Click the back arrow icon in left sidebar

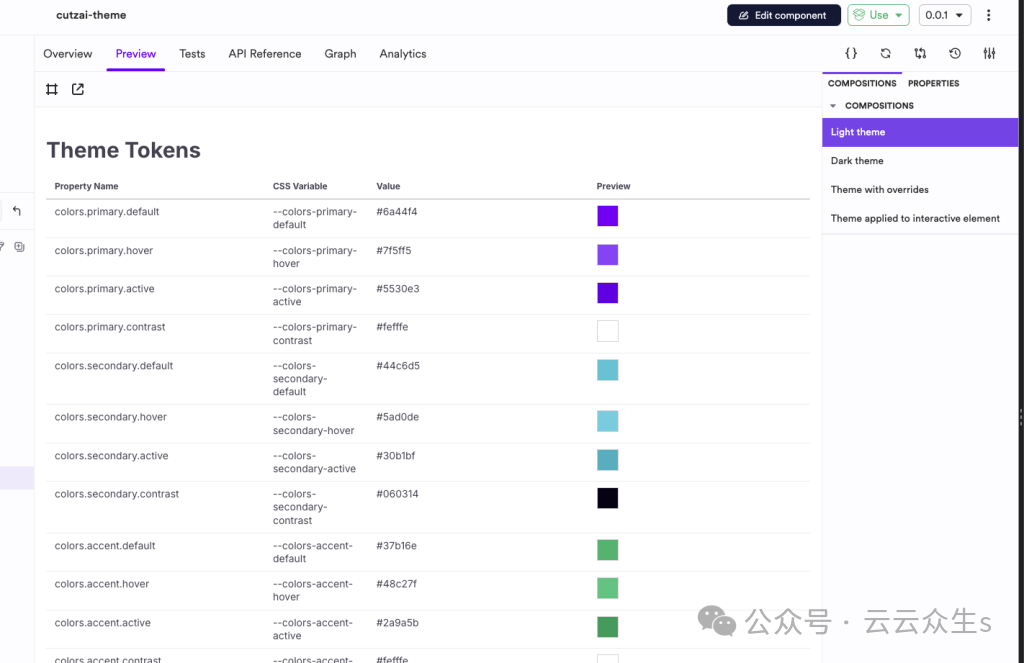click(x=17, y=211)
